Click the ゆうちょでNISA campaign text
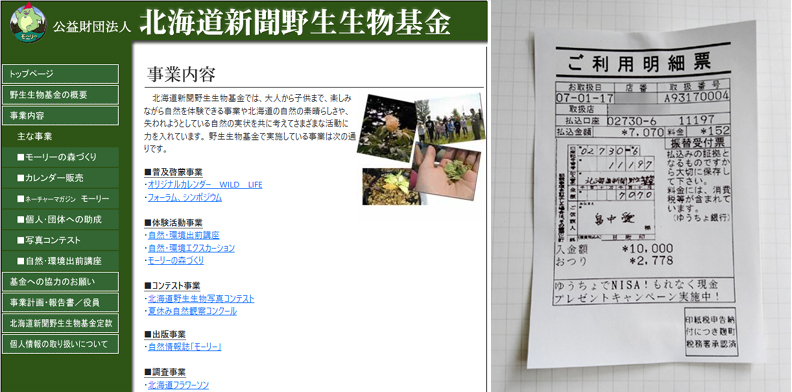 point(636,290)
